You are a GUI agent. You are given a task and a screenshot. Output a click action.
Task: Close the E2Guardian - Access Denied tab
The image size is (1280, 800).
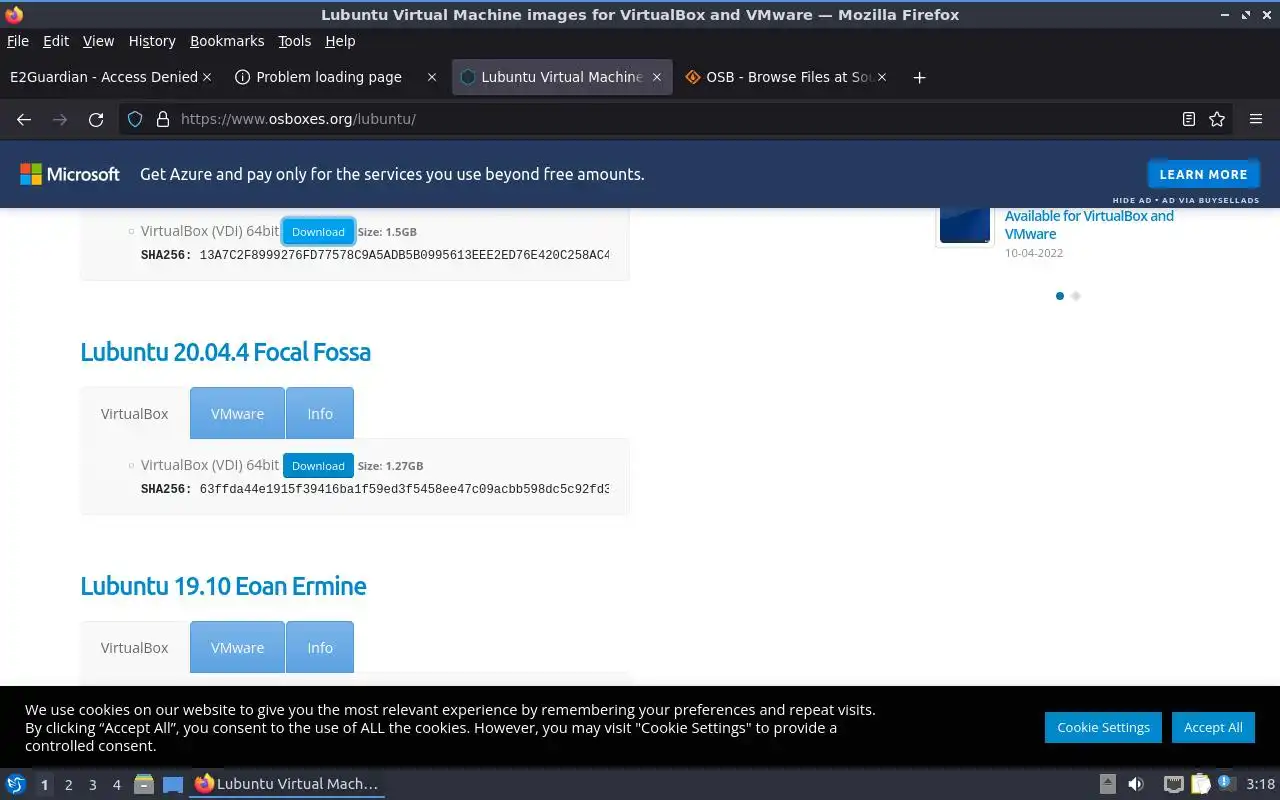(x=207, y=77)
